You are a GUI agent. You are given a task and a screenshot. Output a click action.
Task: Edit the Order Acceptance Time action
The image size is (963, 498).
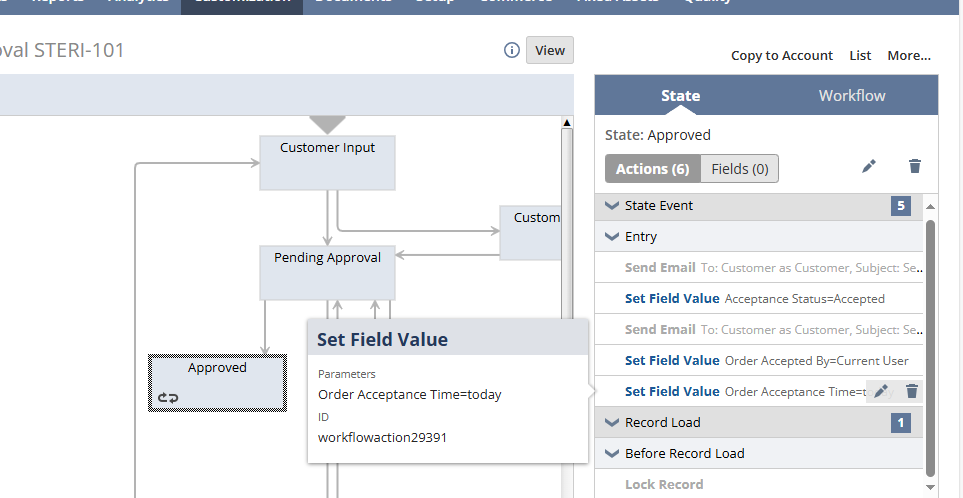pos(881,392)
